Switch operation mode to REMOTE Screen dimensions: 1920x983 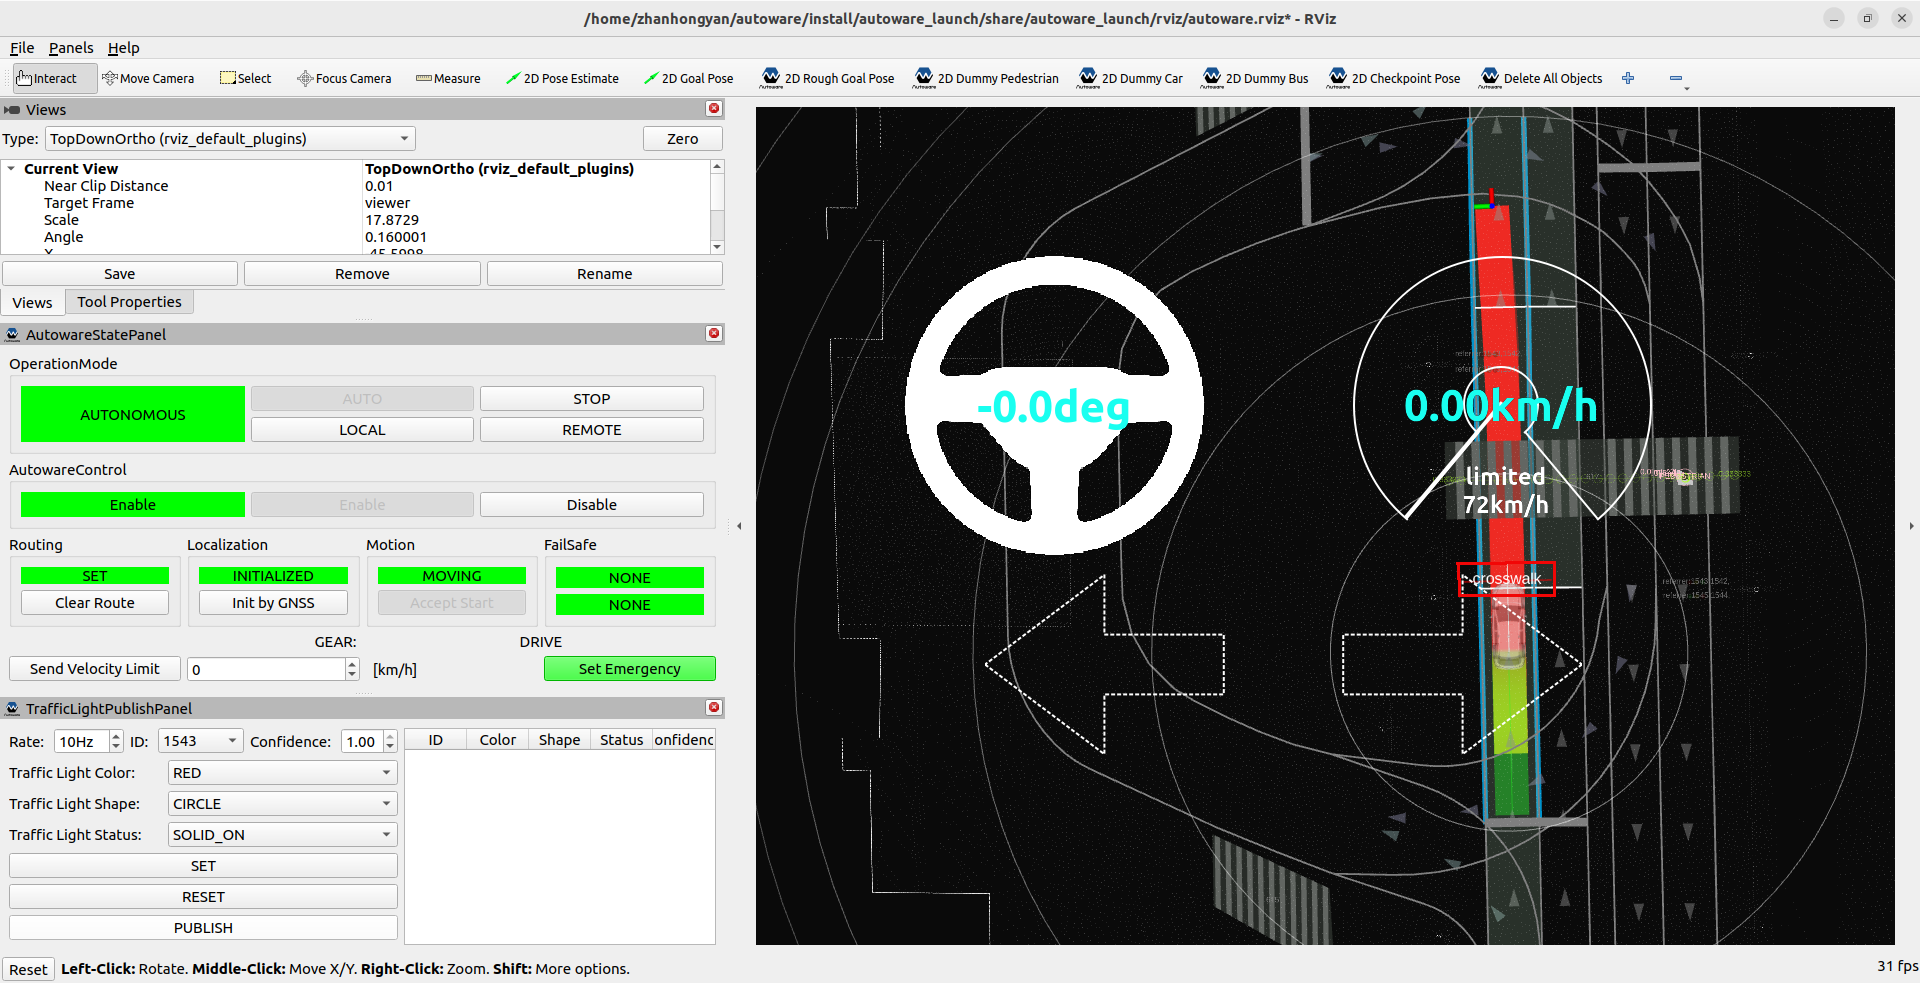(592, 430)
